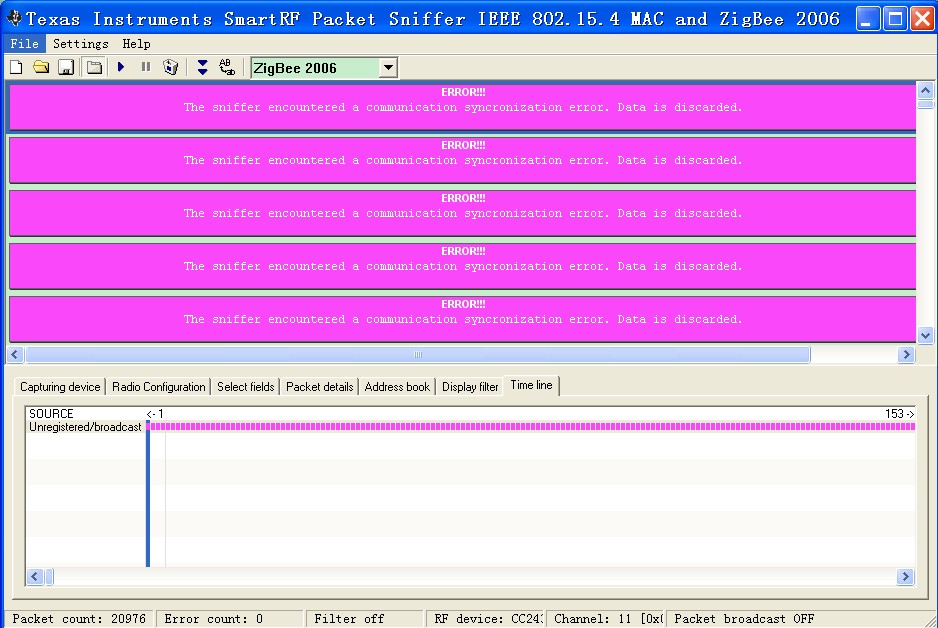Pause packet capture

pyautogui.click(x=145, y=67)
